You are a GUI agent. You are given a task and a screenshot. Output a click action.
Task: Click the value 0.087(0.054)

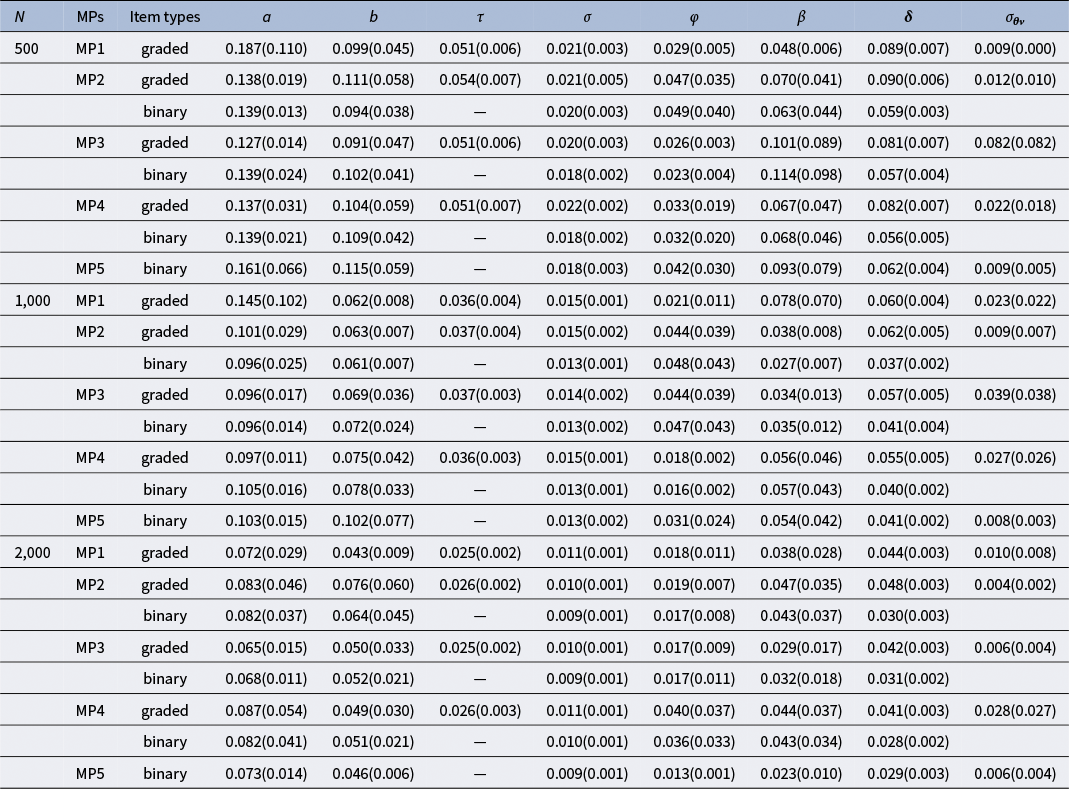tap(267, 711)
